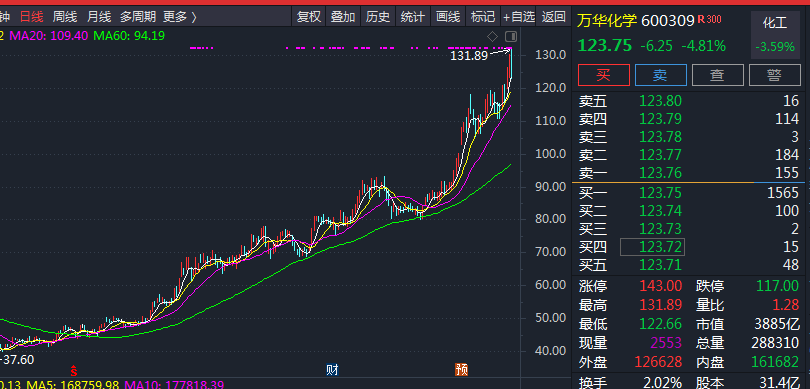Click the MA5: 168759.98 volume label

(73, 385)
